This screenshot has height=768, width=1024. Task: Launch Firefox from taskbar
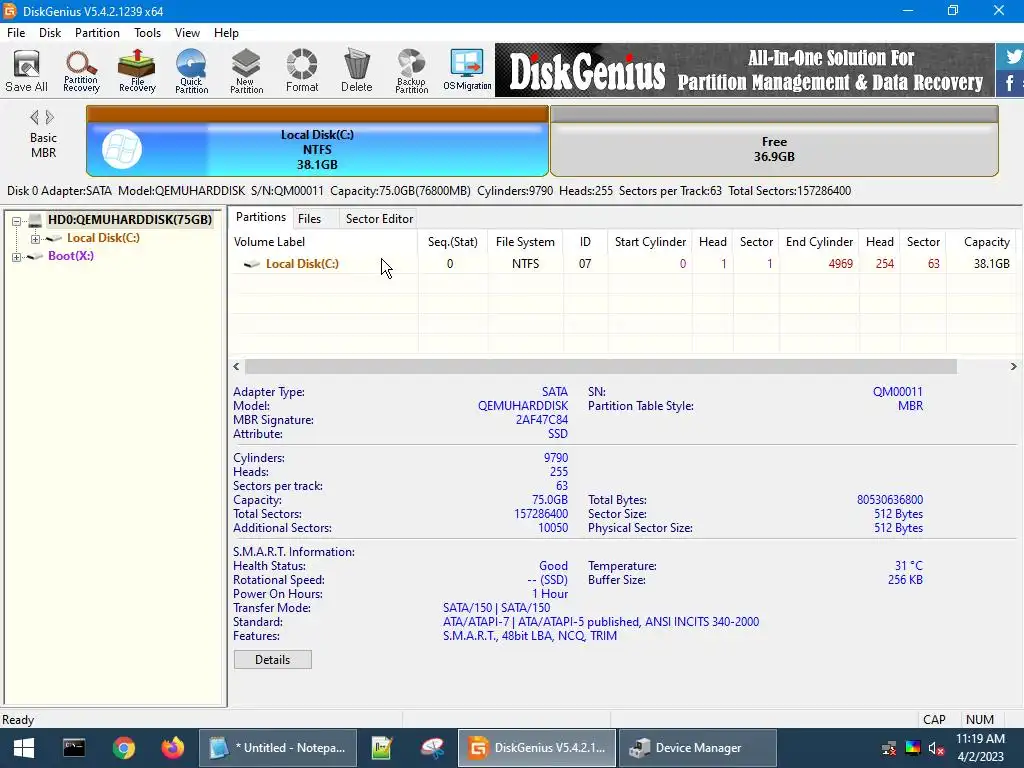[x=173, y=748]
